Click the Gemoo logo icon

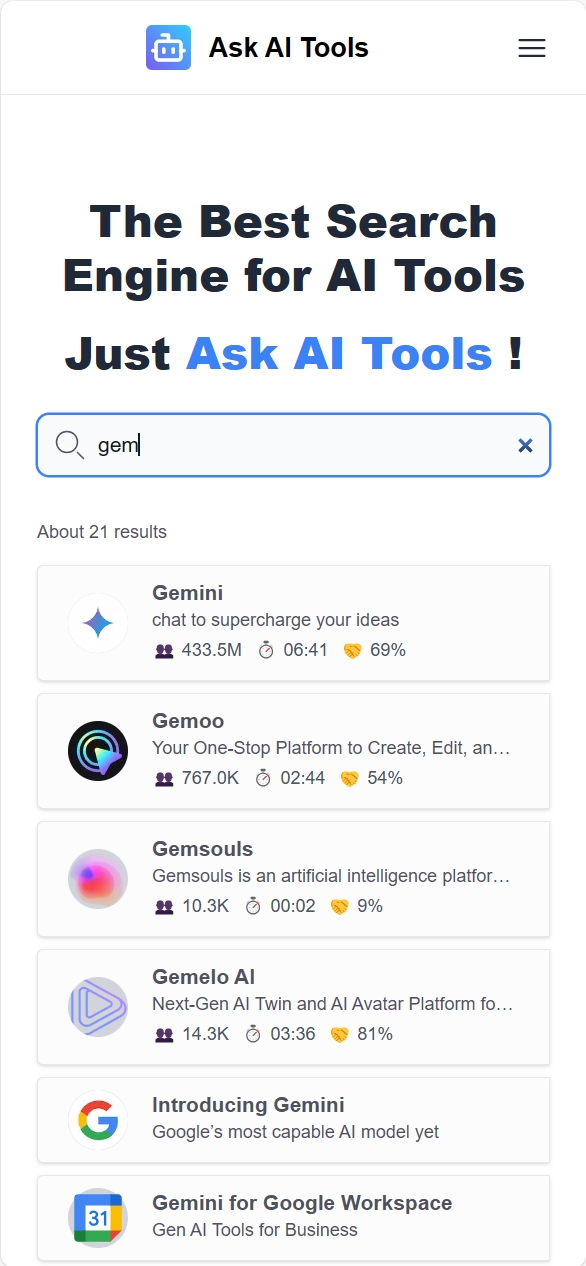(98, 751)
